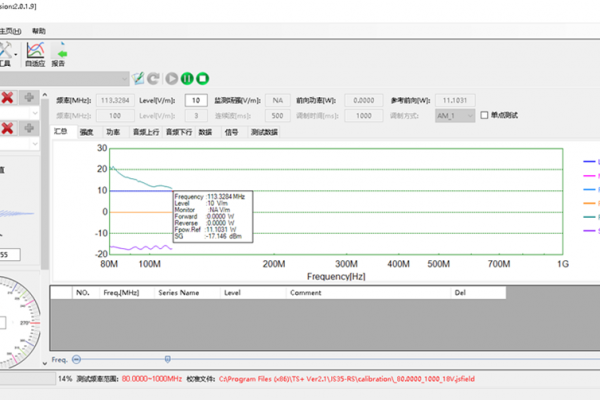Click the gray refresh arrow icon
The height and width of the screenshot is (400, 600).
[x=154, y=78]
